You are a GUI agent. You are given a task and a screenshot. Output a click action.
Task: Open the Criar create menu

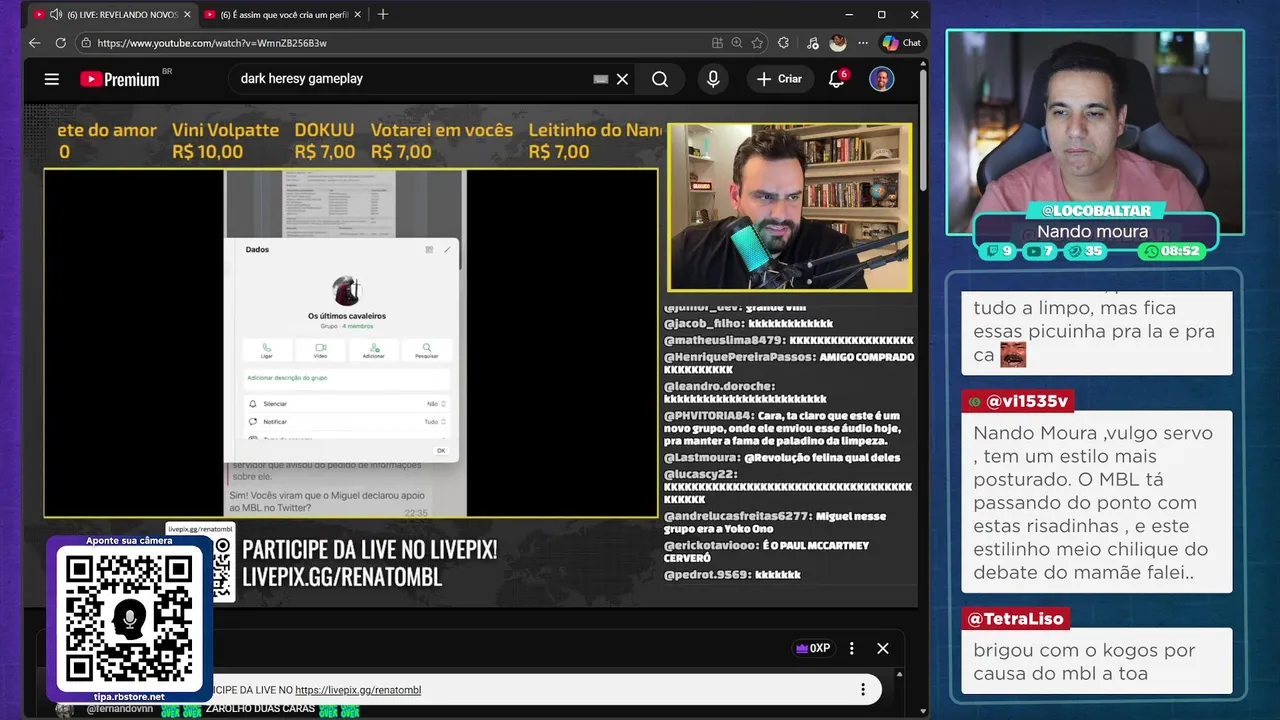[780, 79]
